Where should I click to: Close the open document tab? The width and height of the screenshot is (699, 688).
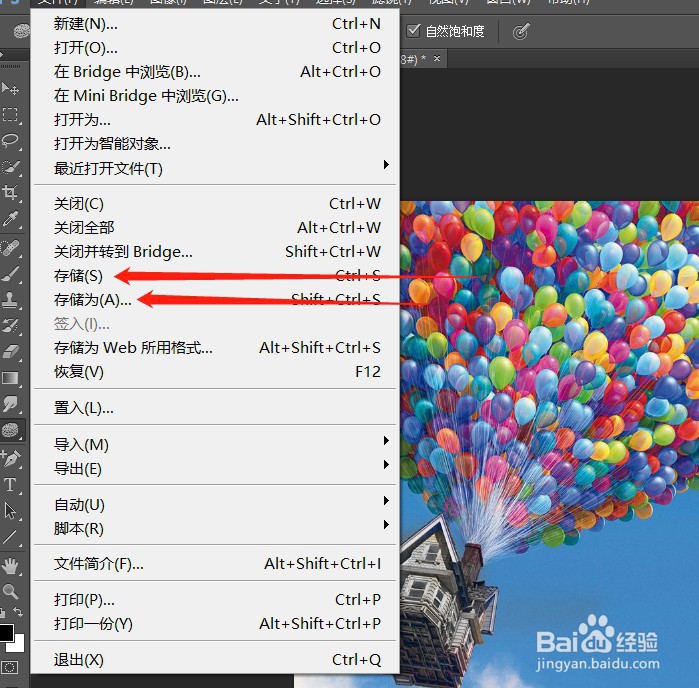(437, 58)
